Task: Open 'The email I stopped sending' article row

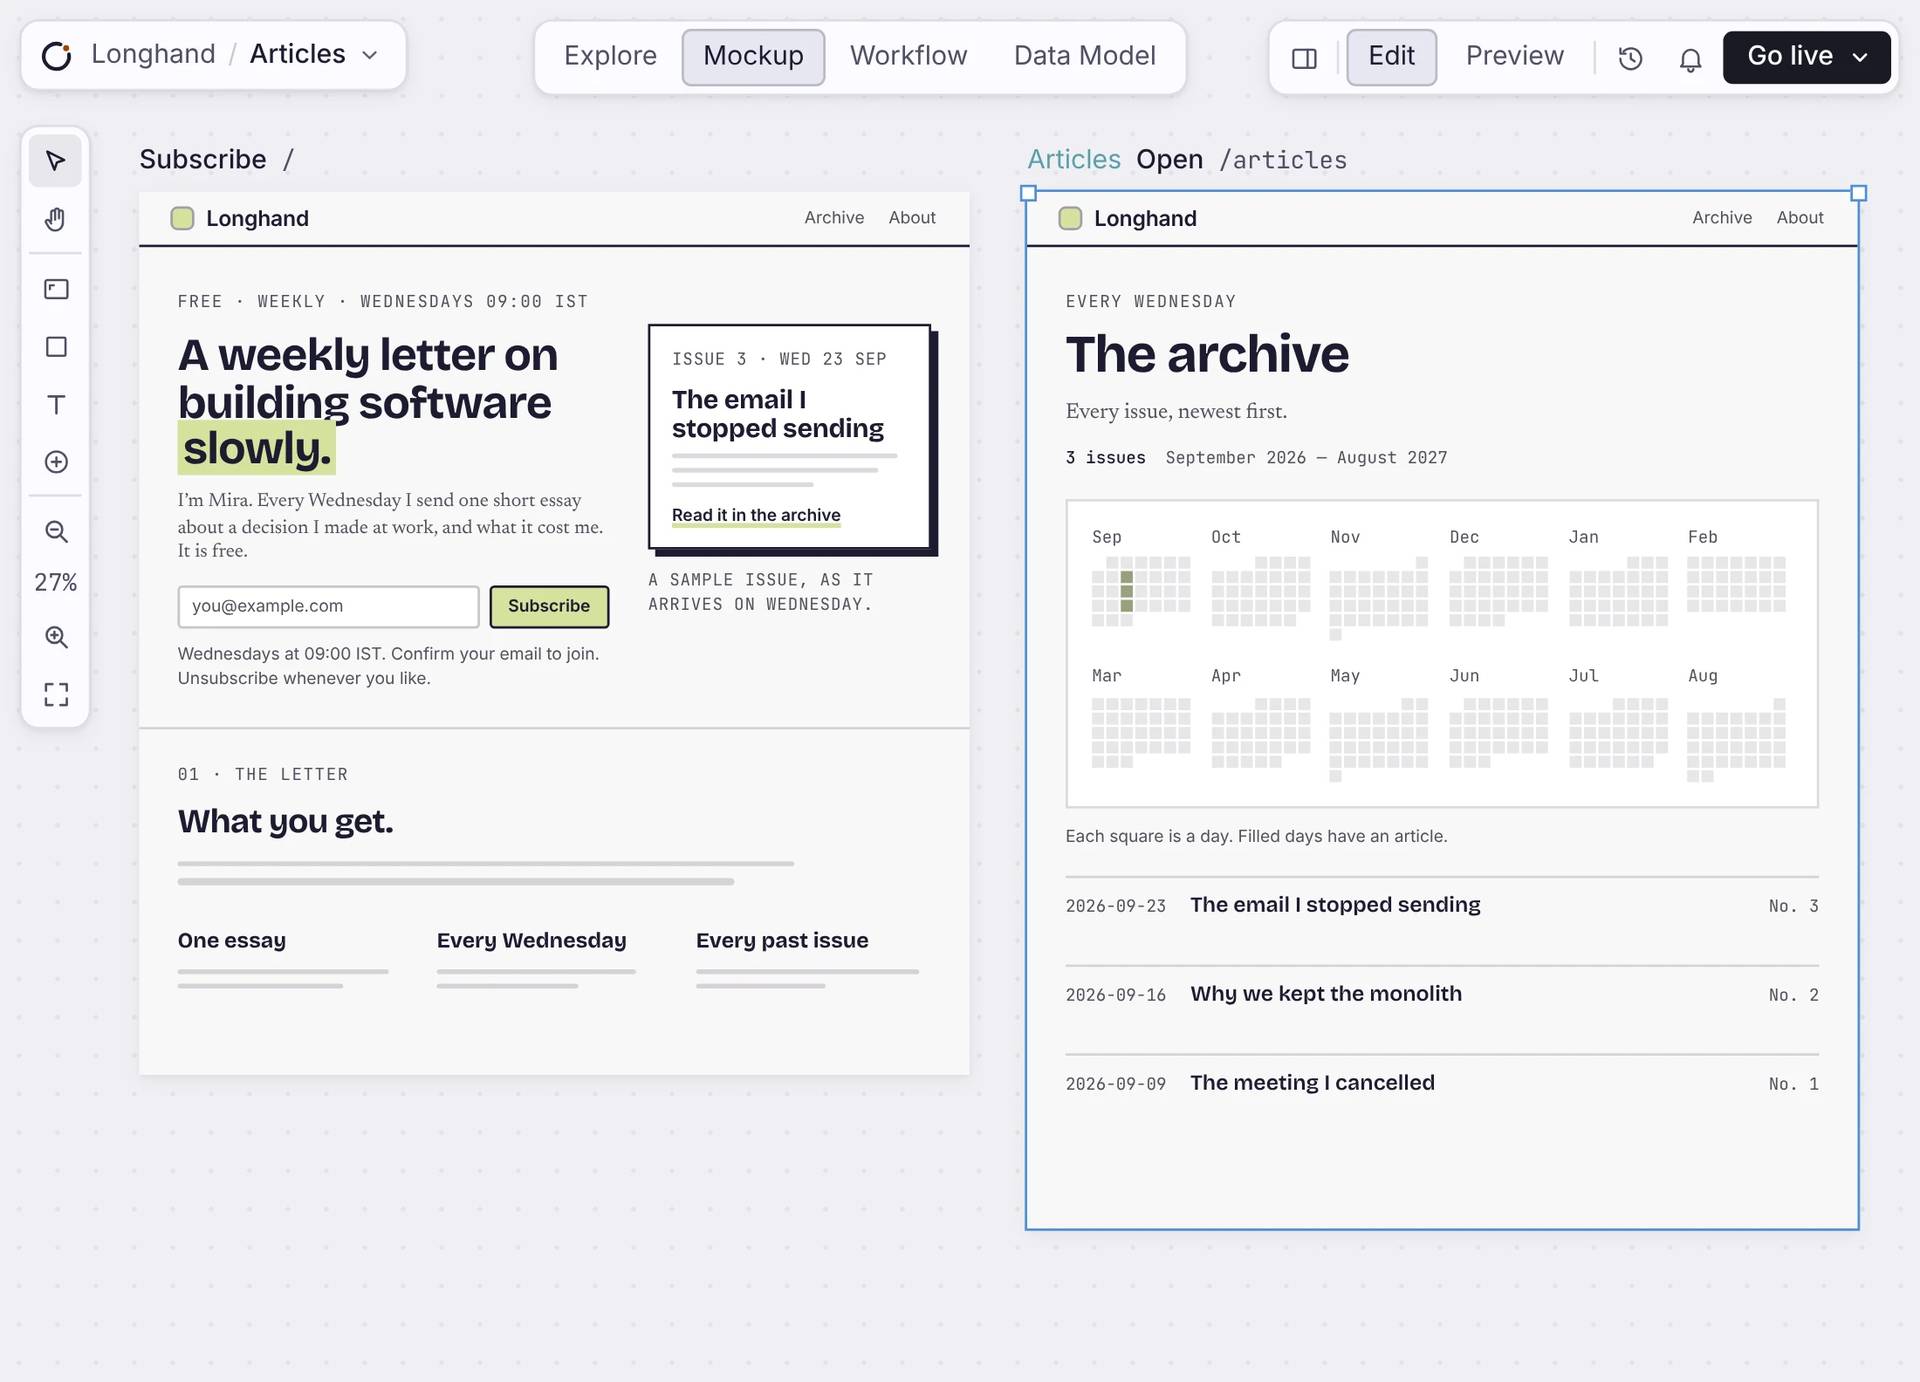Action: click(1442, 906)
